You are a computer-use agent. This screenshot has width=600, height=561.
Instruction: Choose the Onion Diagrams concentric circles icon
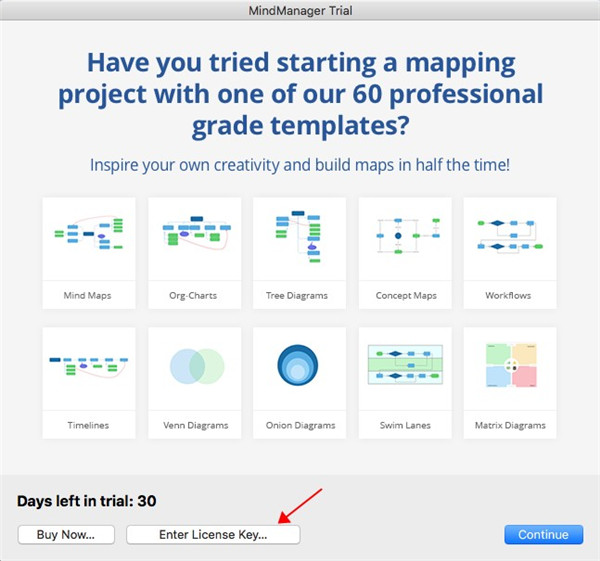(297, 365)
